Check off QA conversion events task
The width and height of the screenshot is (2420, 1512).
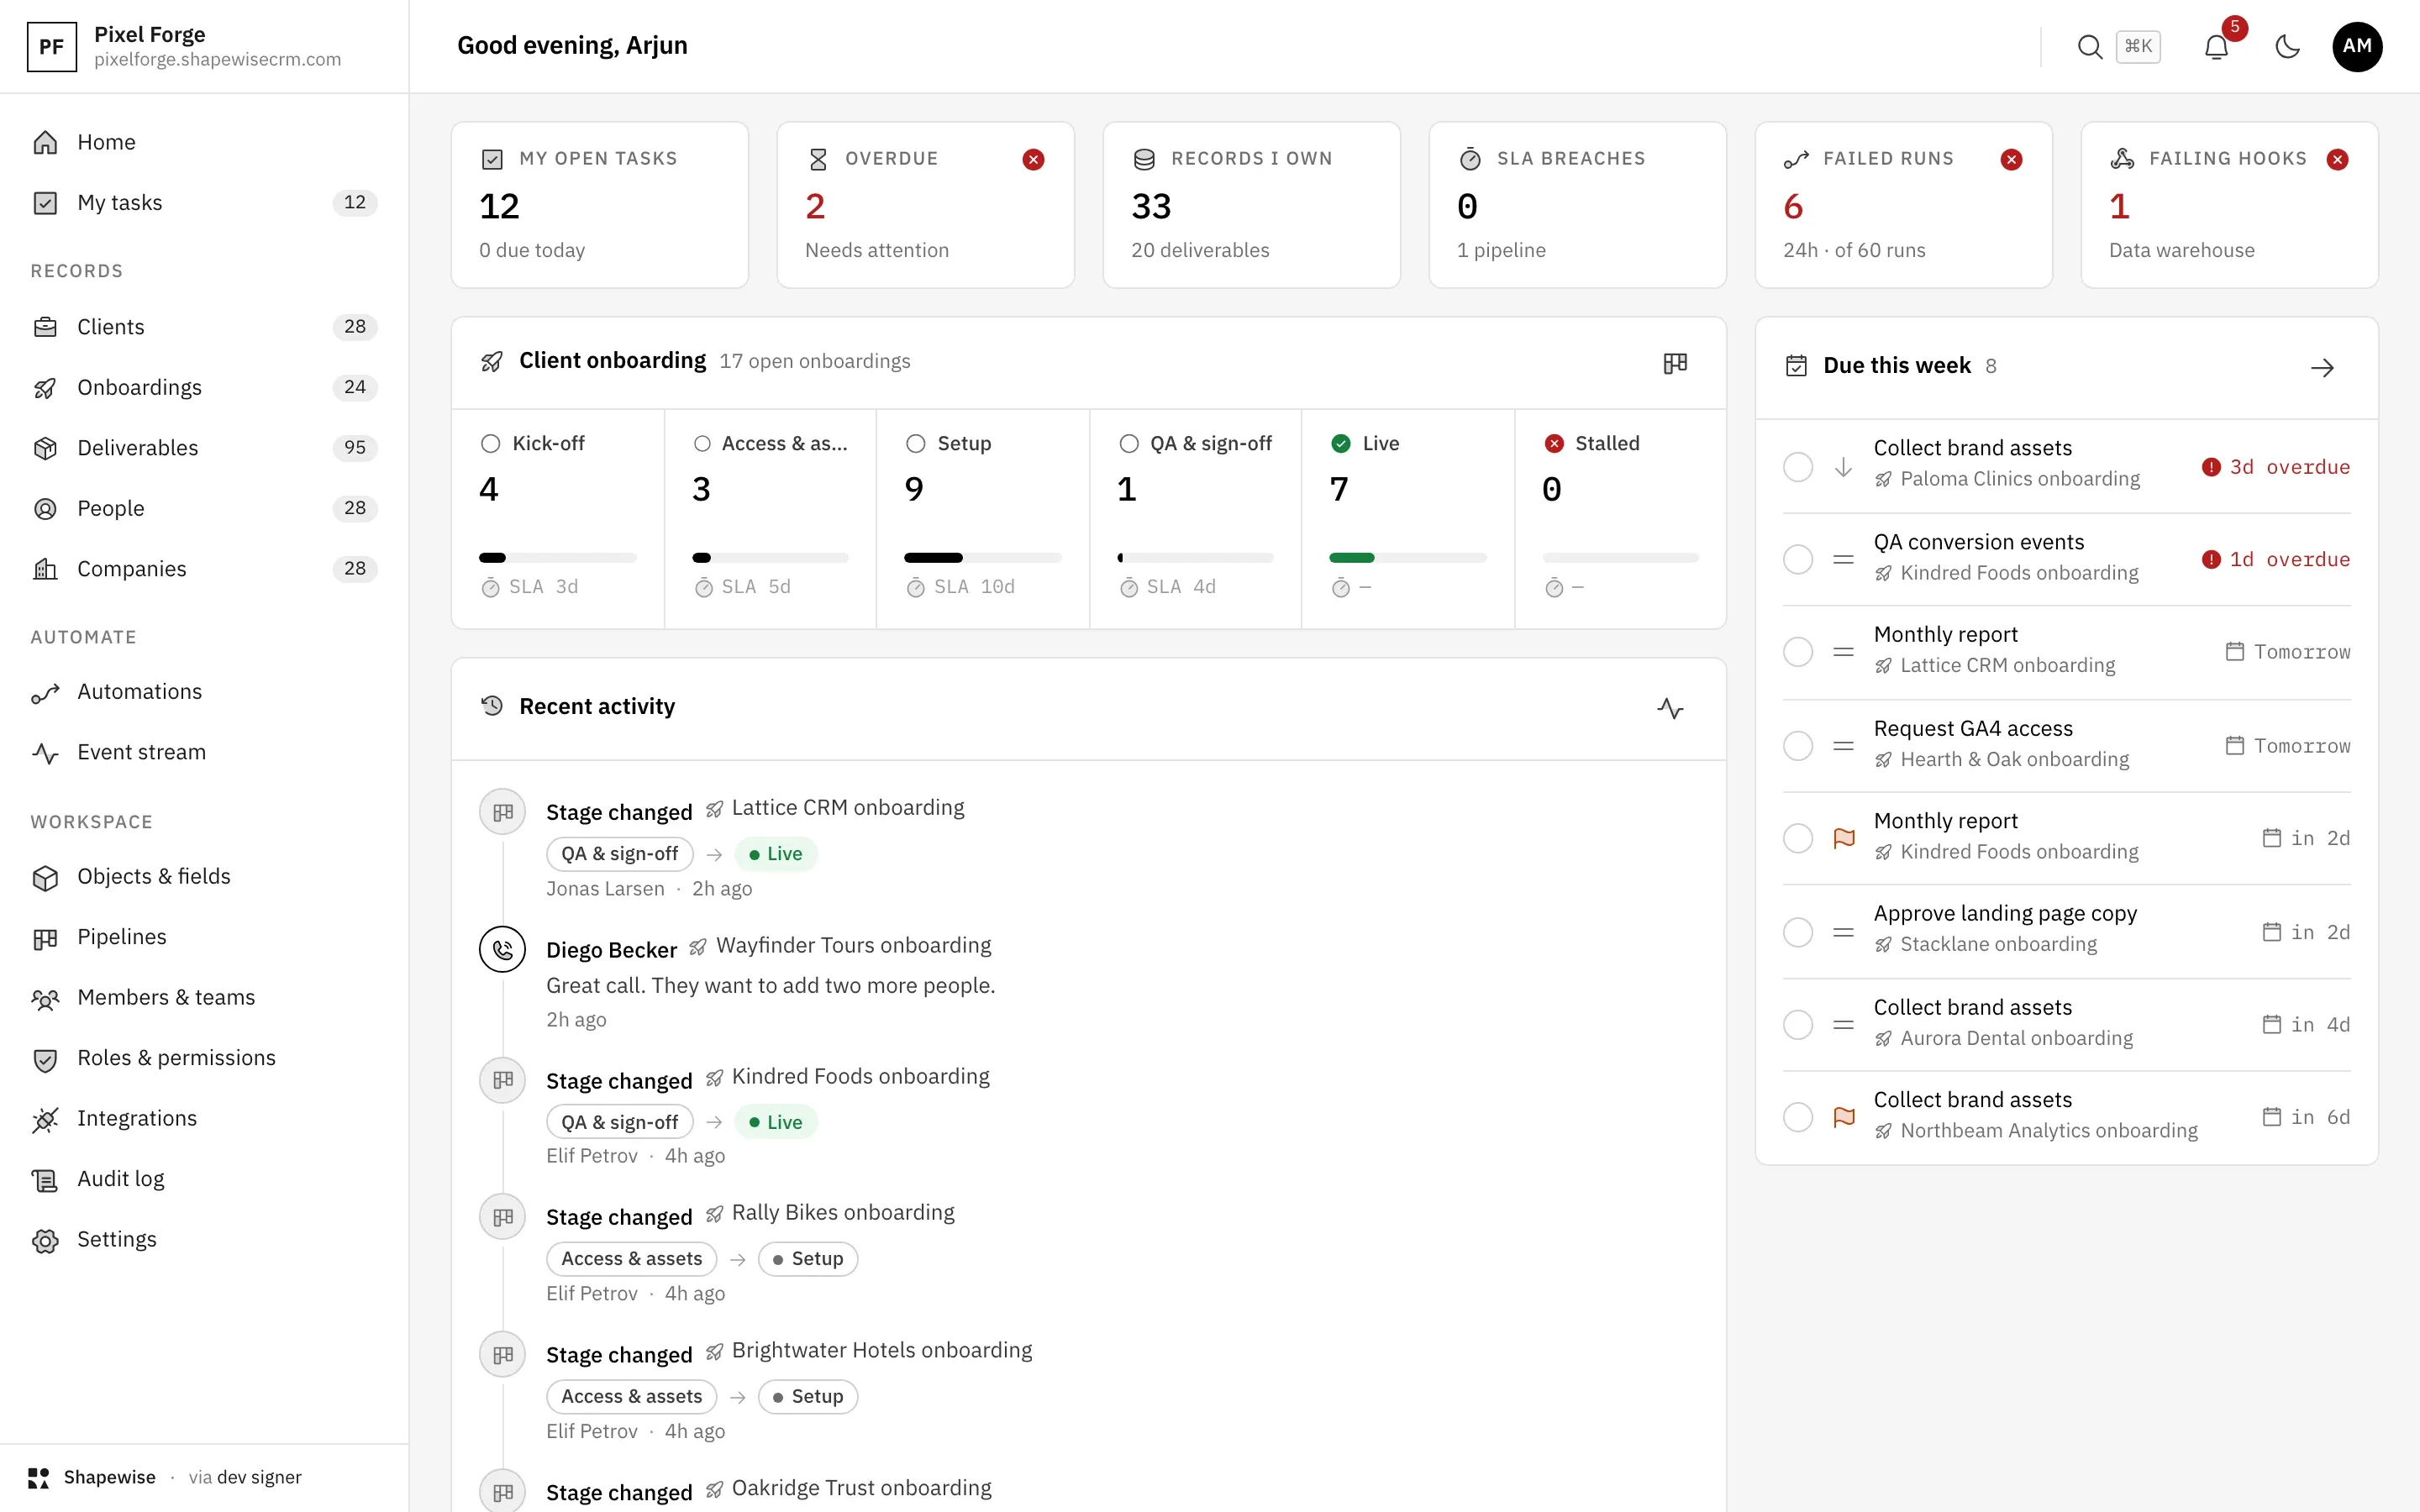(1798, 559)
